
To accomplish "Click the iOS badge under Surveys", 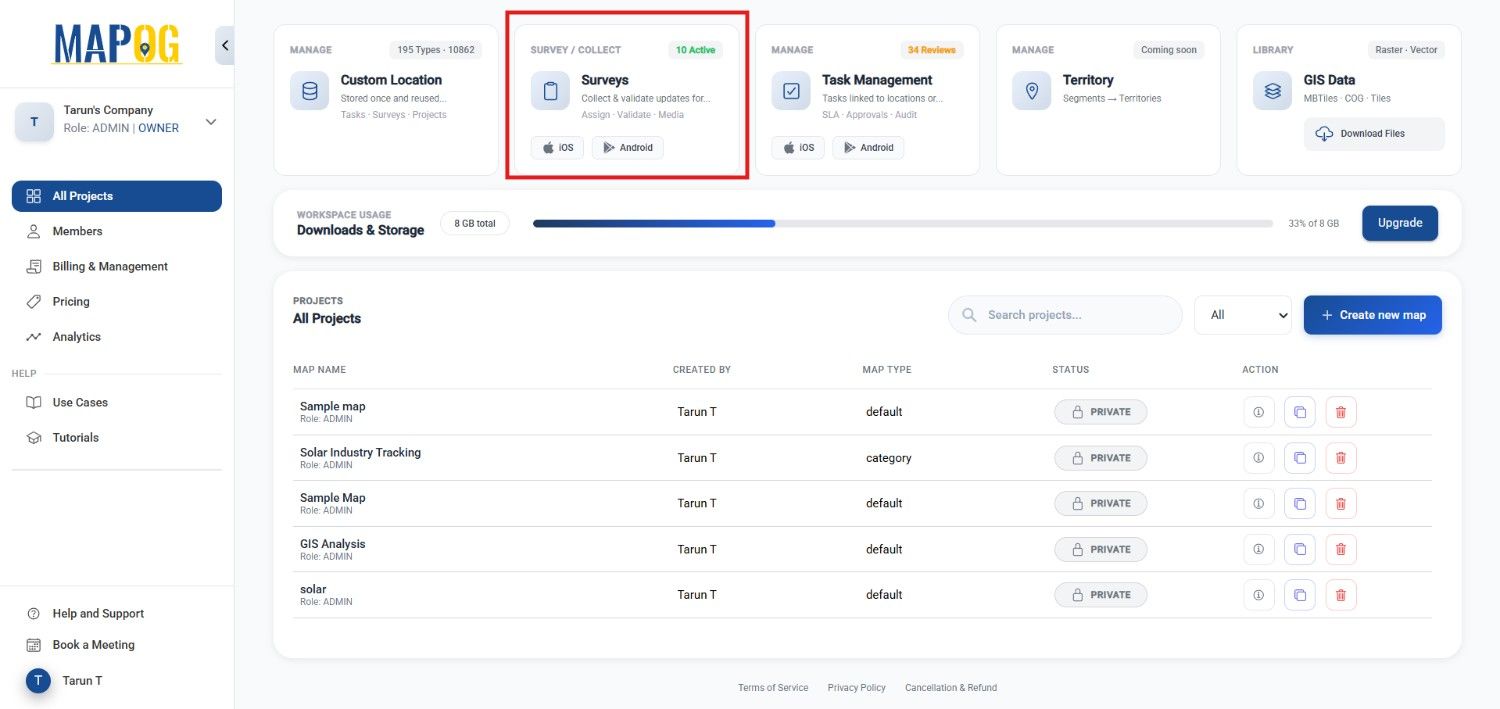I will (x=557, y=147).
